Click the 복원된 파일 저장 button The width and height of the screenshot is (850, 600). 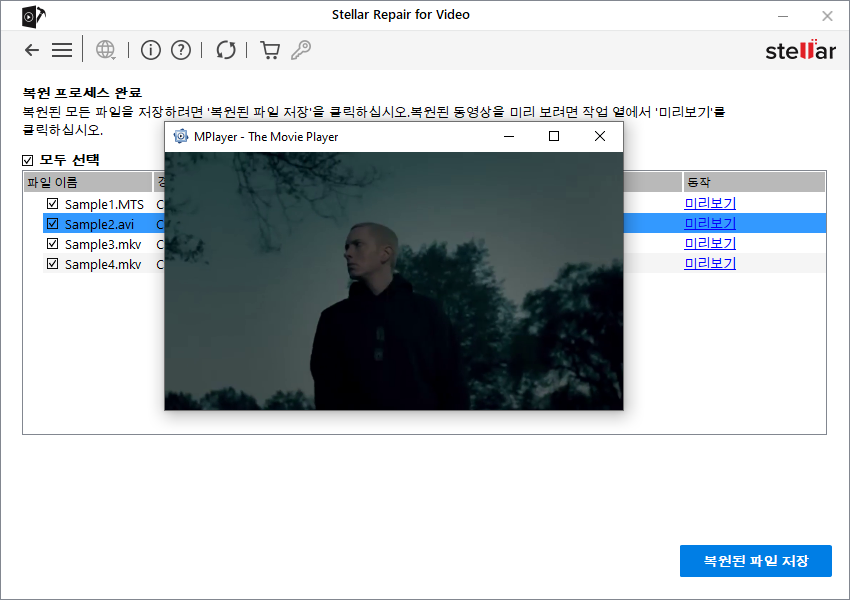tap(756, 561)
